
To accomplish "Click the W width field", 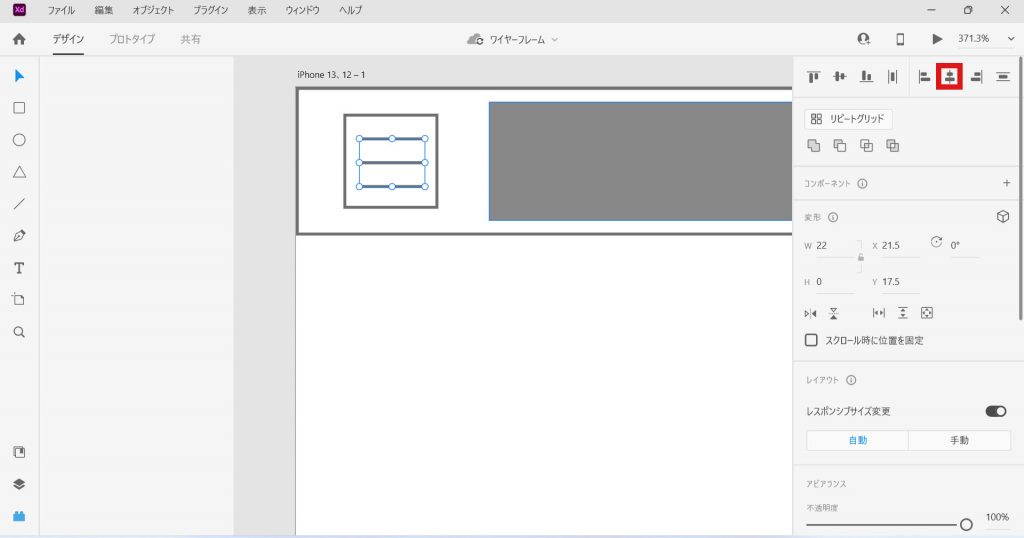I will click(x=835, y=246).
